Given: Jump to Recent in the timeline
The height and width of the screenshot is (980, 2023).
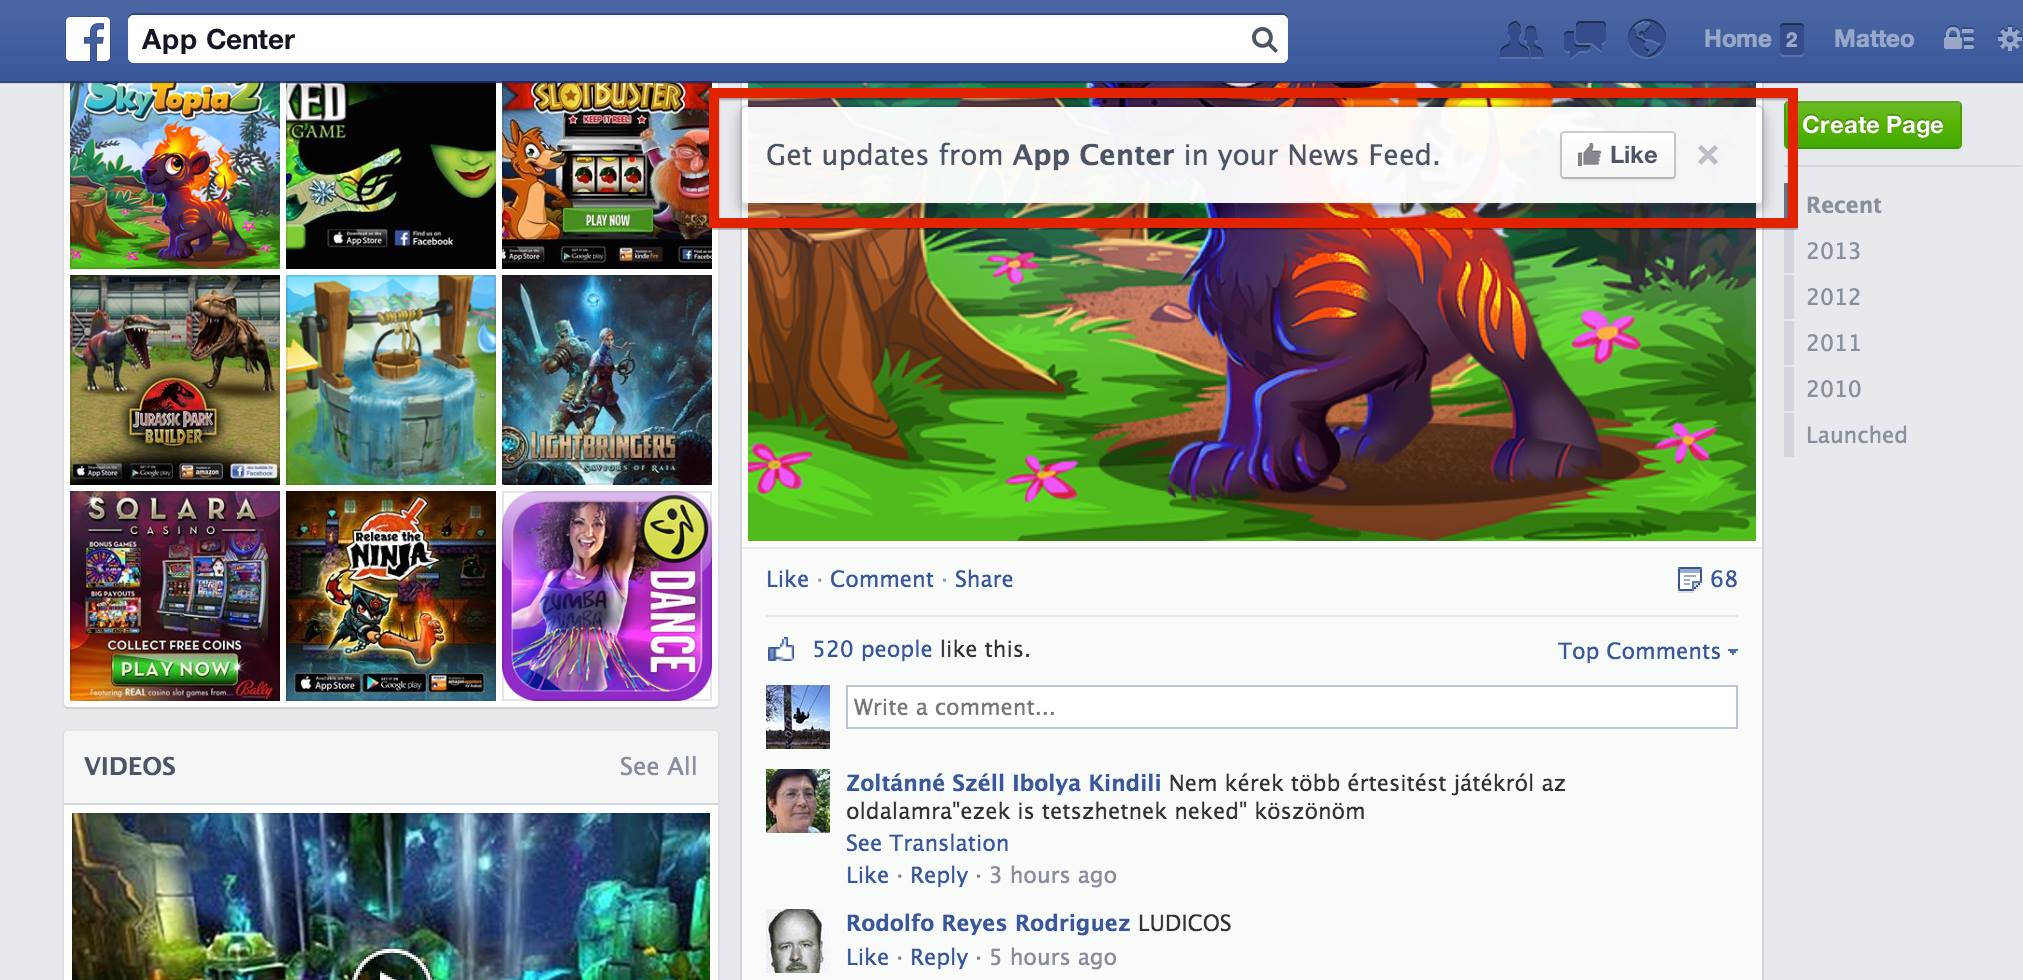Looking at the screenshot, I should [x=1843, y=205].
